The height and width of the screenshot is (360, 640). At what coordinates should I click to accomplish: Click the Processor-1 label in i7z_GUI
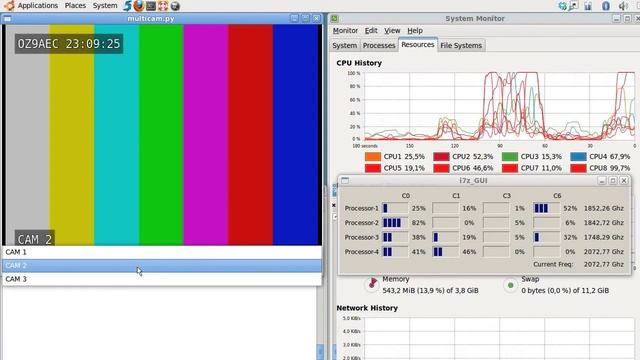[x=362, y=208]
